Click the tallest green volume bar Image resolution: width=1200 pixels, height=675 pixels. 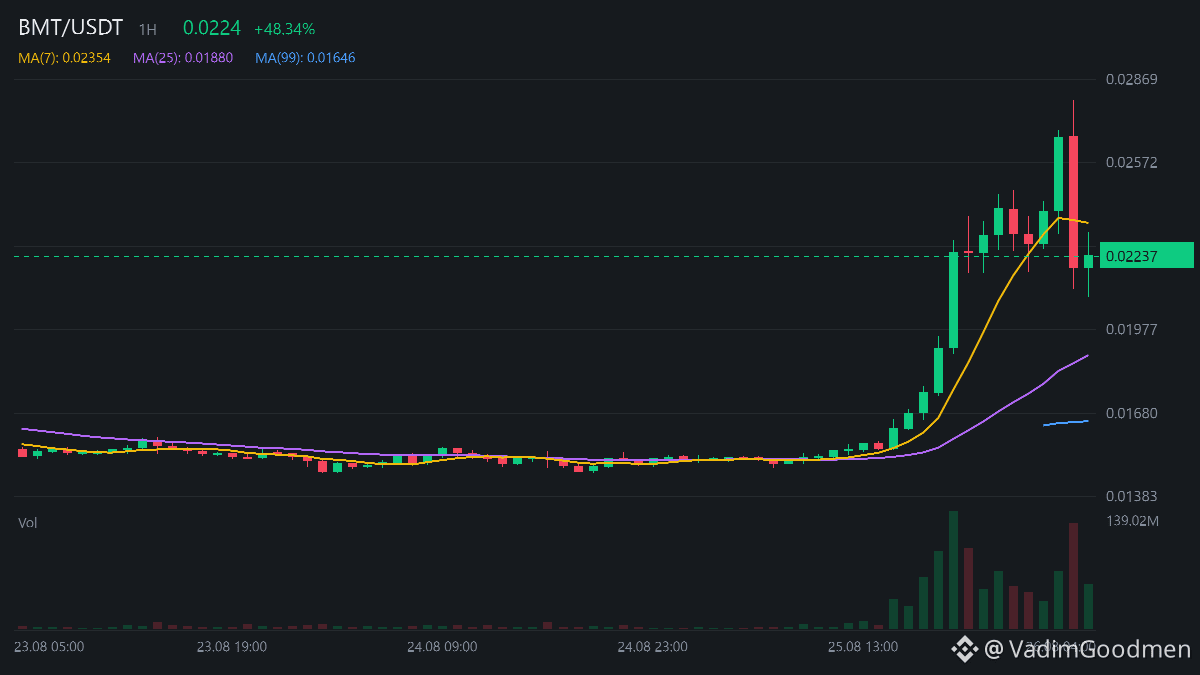953,570
